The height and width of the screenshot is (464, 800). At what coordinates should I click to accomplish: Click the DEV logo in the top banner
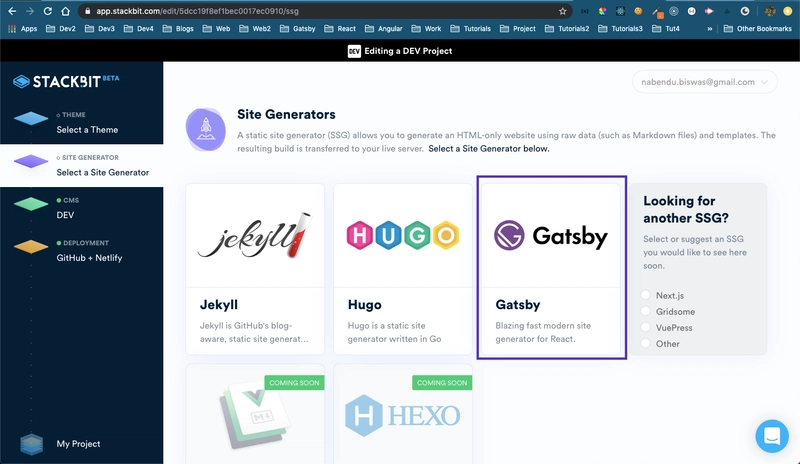pyautogui.click(x=354, y=51)
